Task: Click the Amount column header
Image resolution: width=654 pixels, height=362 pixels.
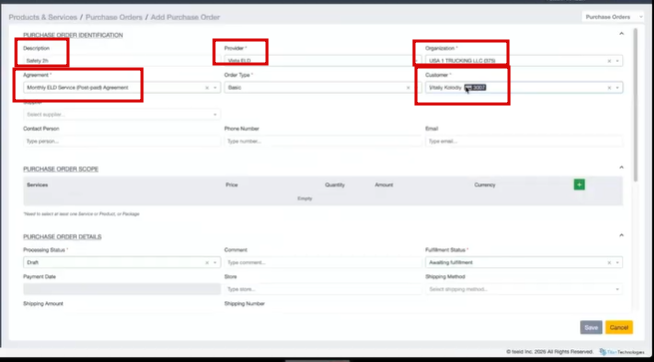Action: click(384, 185)
